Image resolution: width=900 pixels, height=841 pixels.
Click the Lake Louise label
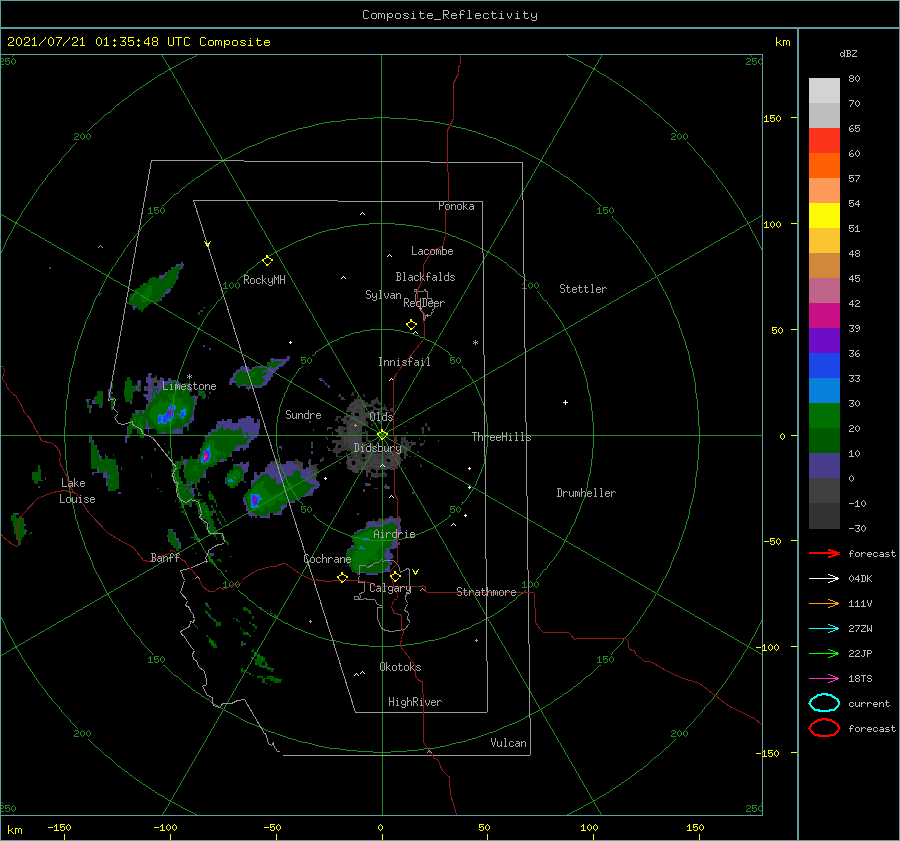[77, 491]
